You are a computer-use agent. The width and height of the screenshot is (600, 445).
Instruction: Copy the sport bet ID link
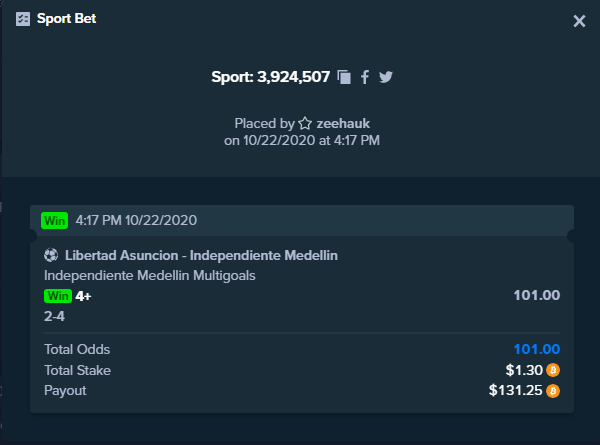(344, 77)
